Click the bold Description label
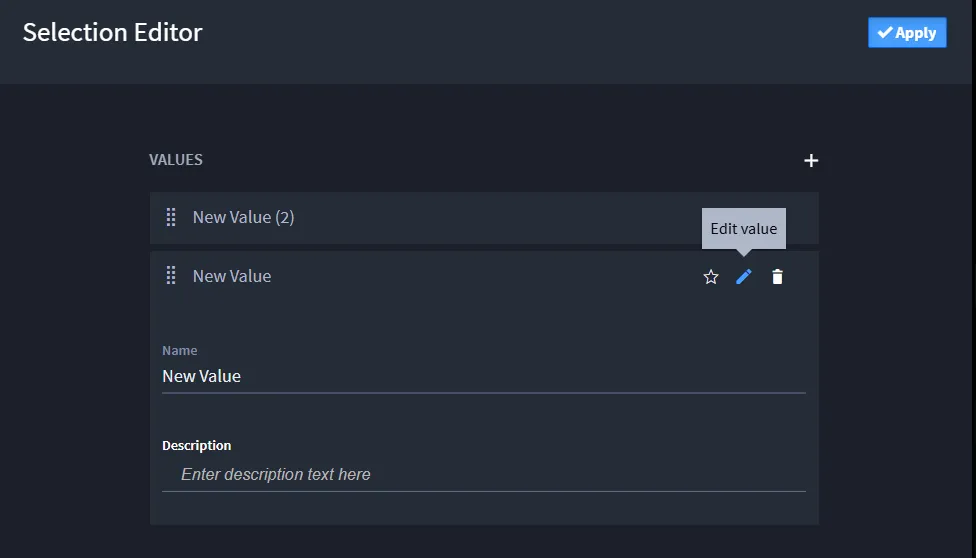The image size is (976, 558). (196, 445)
